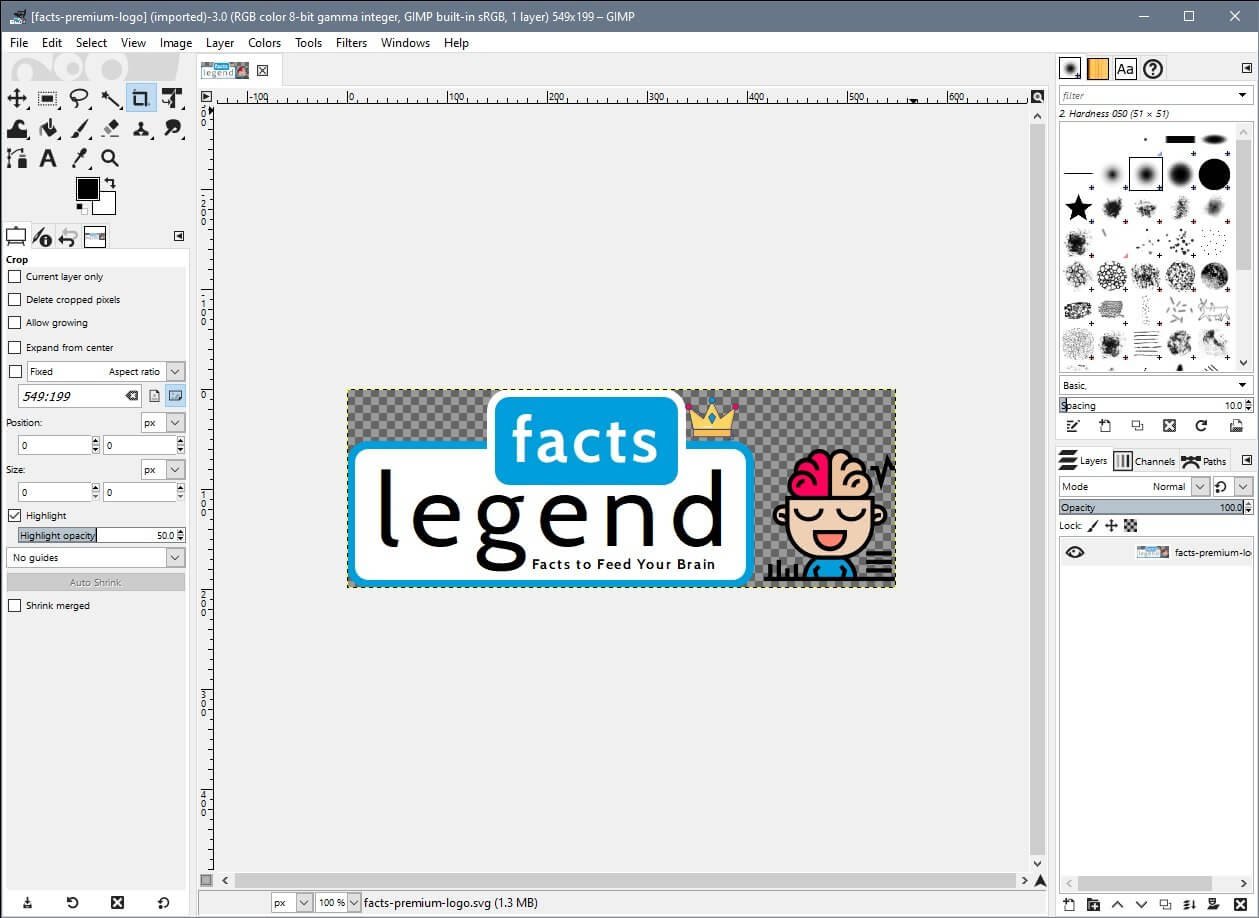
Task: Select the Paintbrush tool
Action: [79, 128]
